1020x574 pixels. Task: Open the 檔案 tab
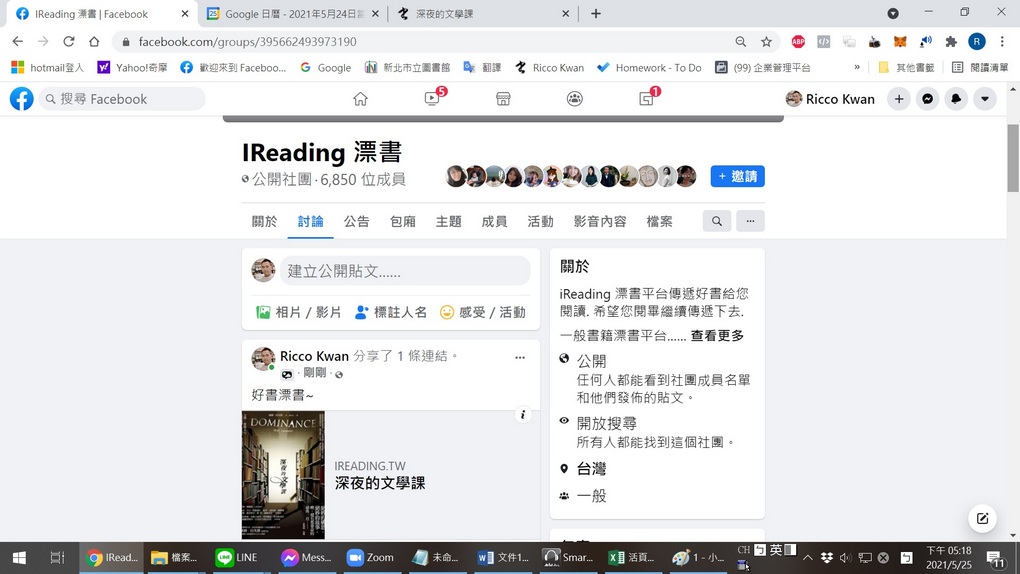(660, 221)
